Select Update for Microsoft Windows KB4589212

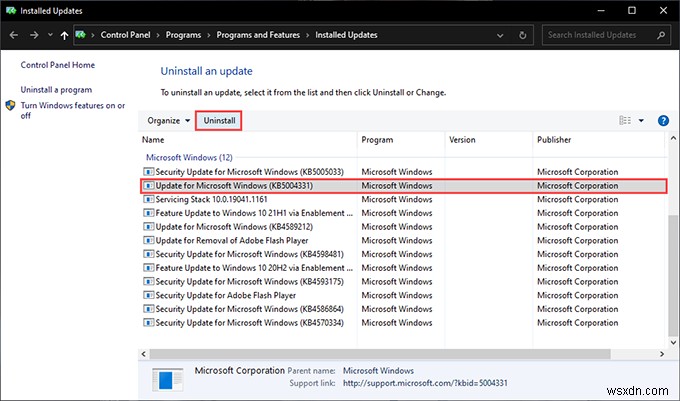pyautogui.click(x=403, y=227)
